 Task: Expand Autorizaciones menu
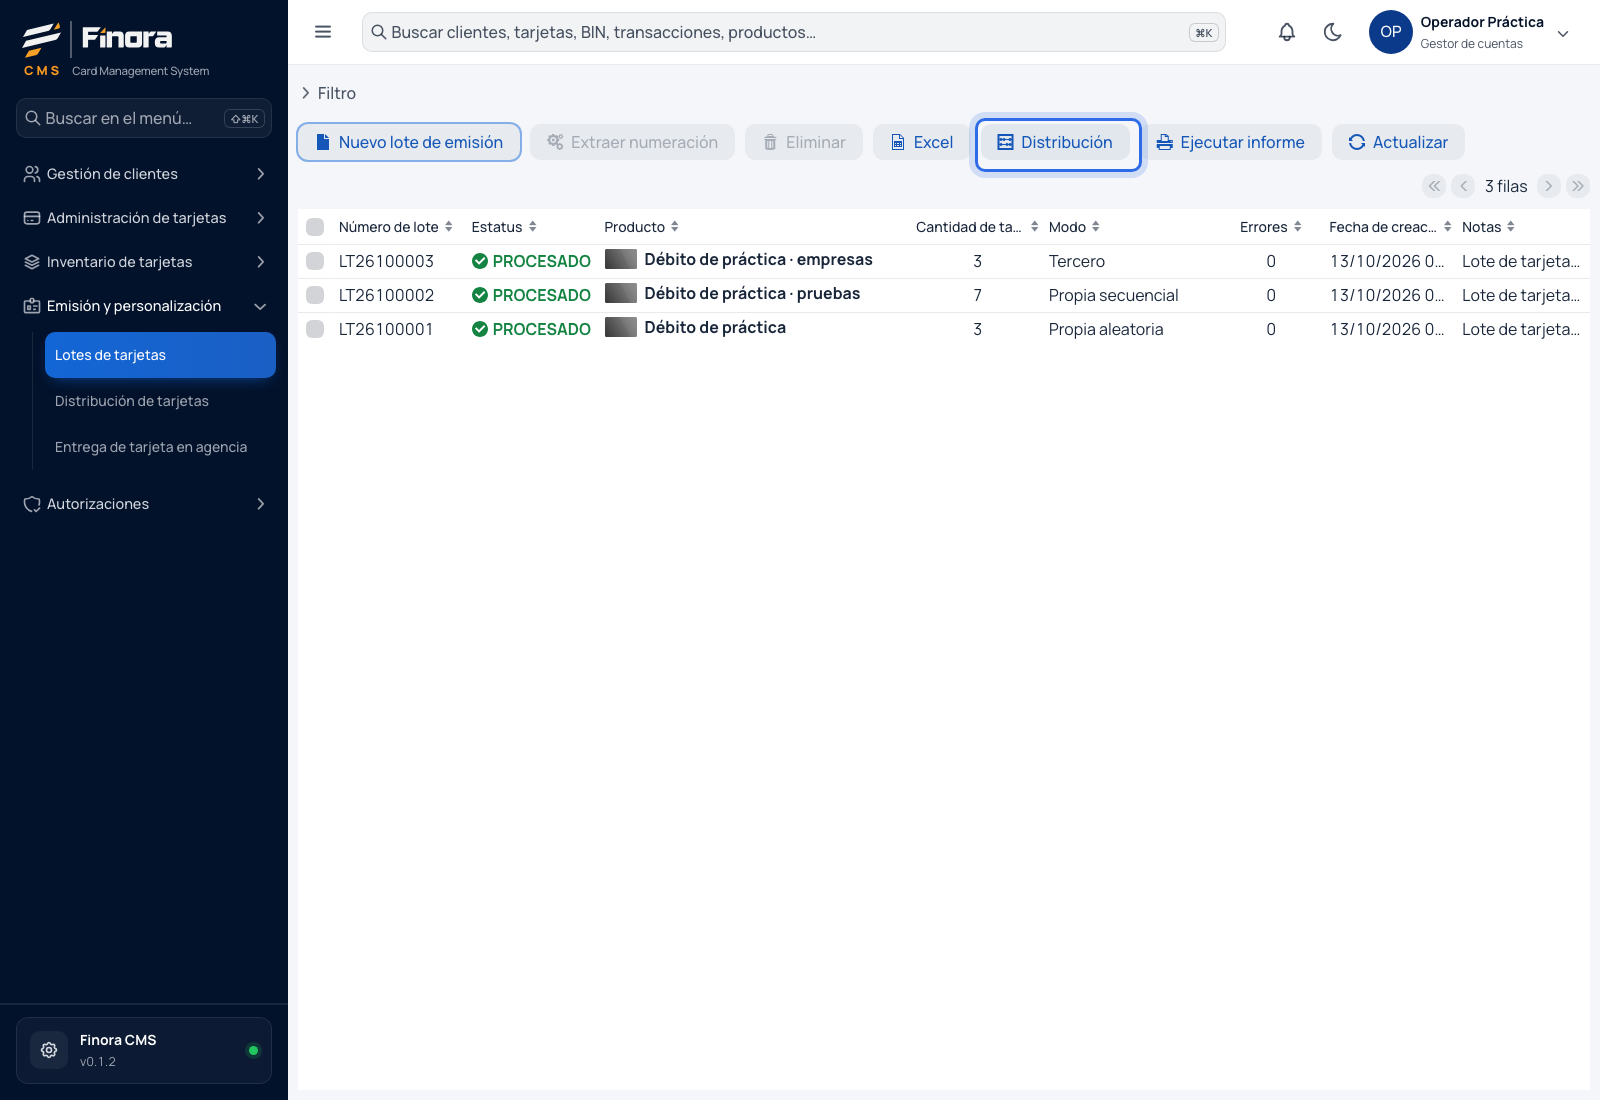coord(144,504)
